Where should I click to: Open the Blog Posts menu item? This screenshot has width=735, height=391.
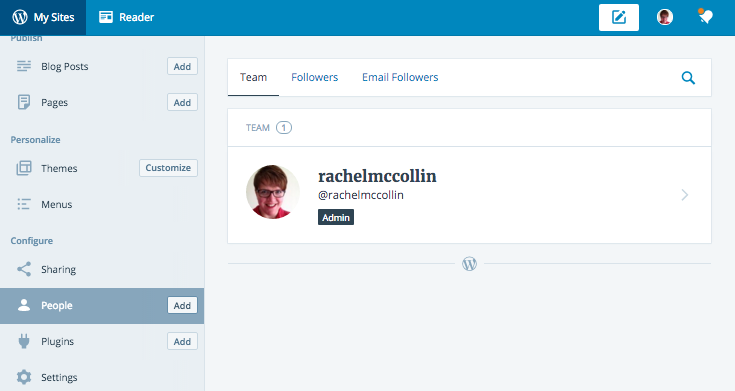click(x=65, y=67)
